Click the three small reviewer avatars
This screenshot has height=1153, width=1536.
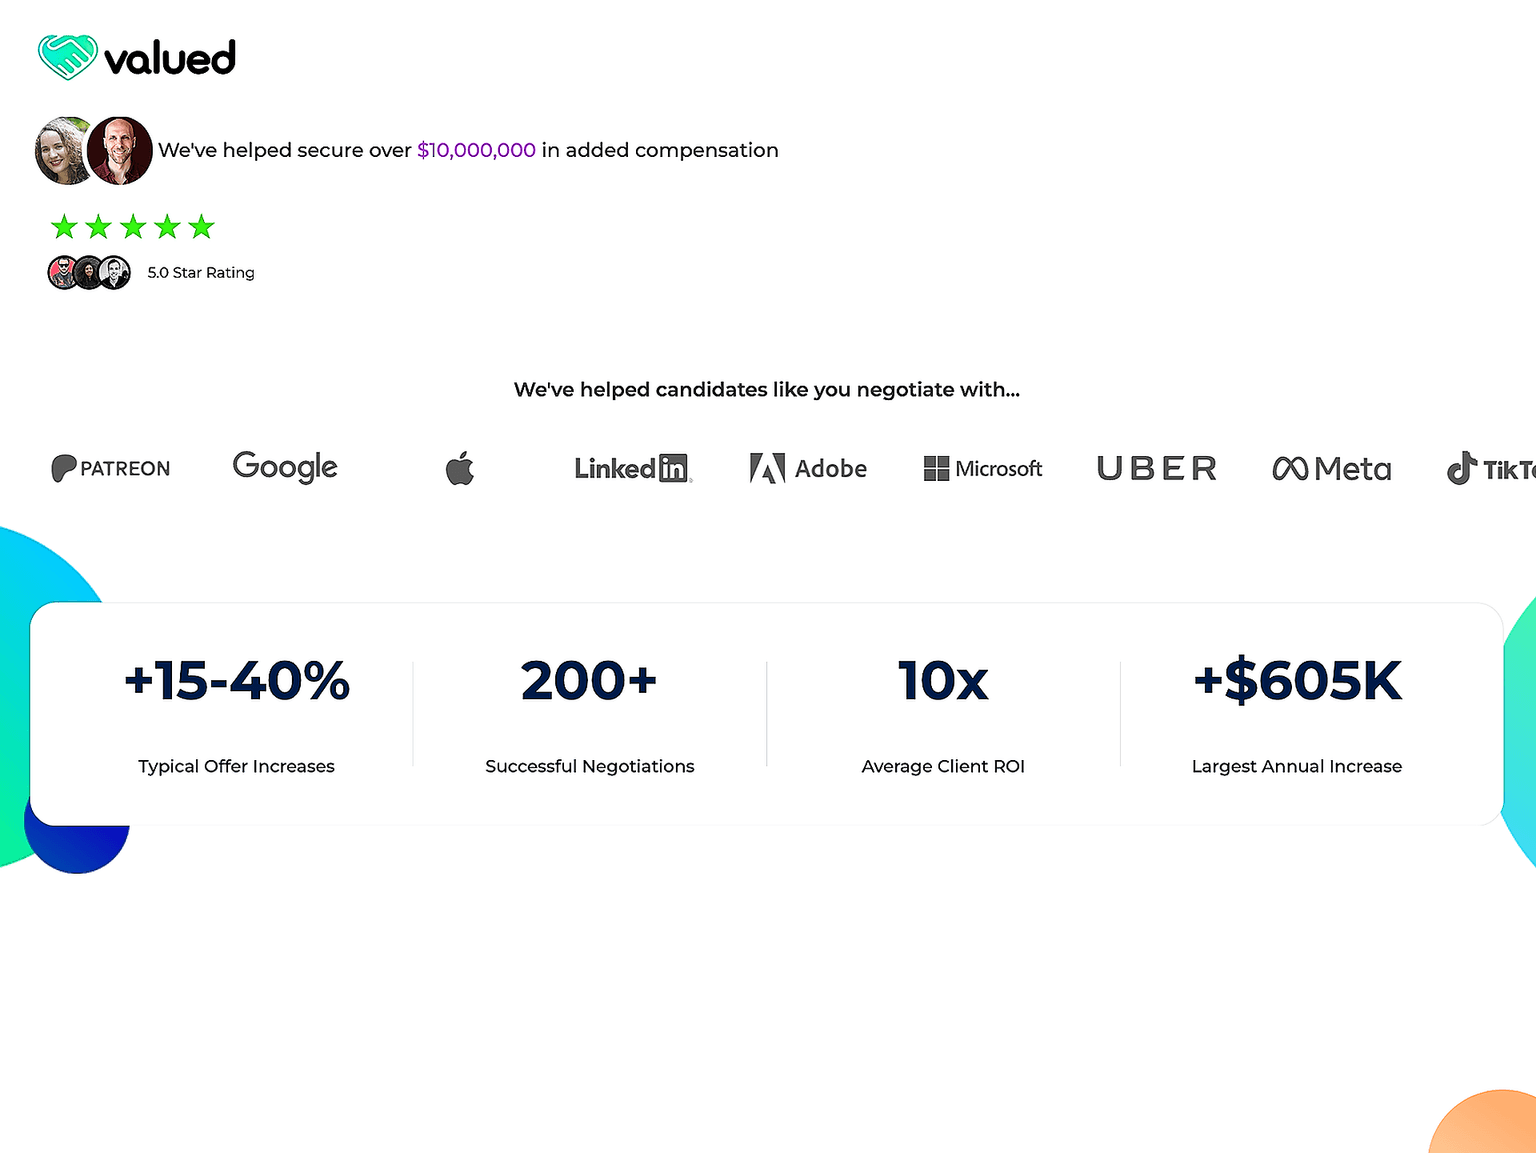tap(89, 273)
